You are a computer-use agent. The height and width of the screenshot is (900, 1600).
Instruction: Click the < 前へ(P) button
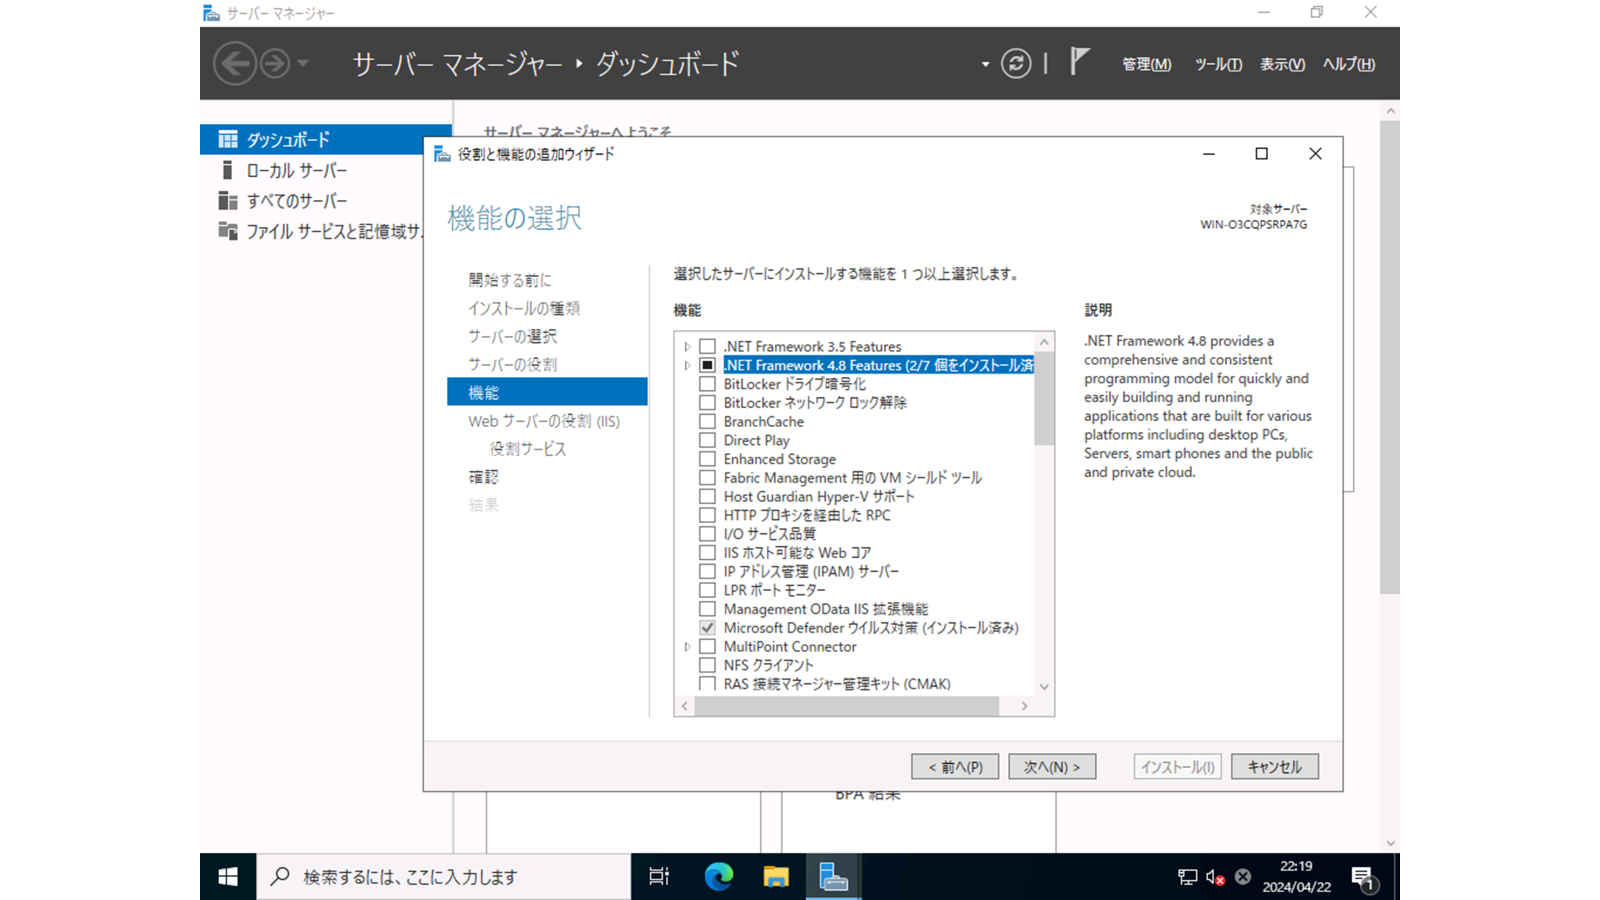(x=955, y=767)
